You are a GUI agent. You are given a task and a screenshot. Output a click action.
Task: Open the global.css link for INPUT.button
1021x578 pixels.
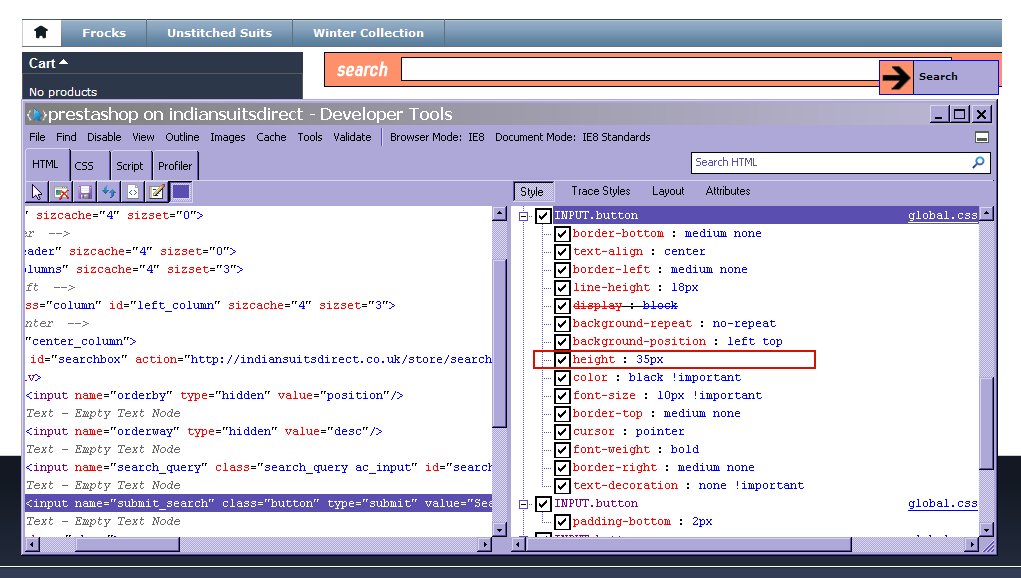(x=942, y=216)
